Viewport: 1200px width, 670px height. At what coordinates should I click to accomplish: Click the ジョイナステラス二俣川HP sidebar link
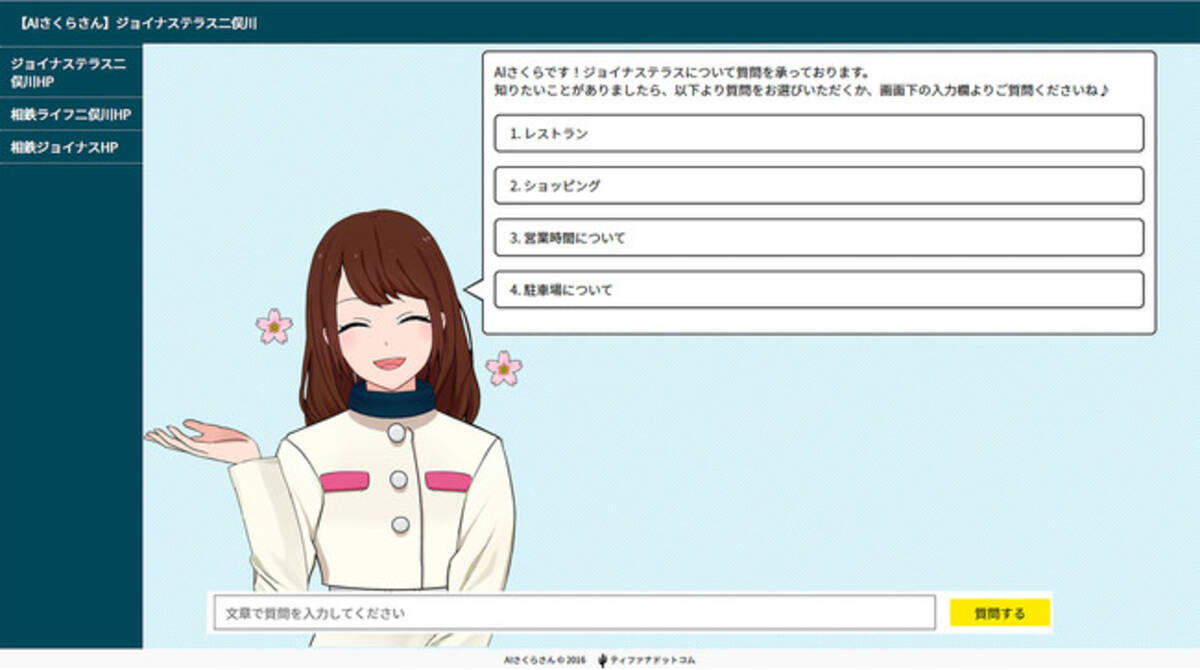click(x=68, y=71)
